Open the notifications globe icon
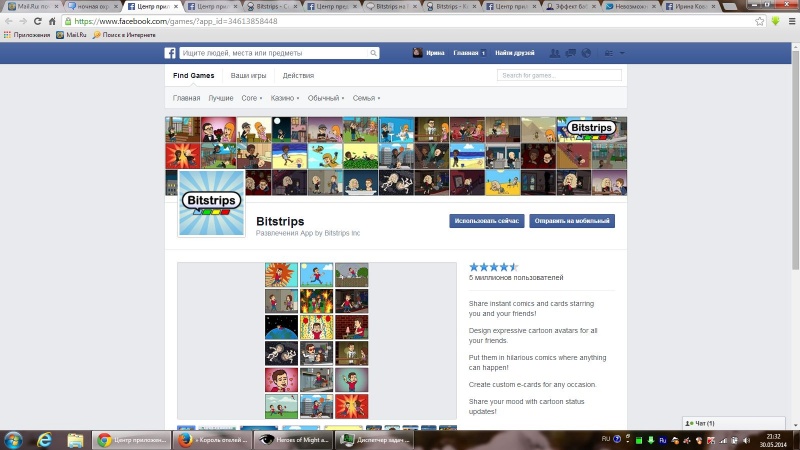 [x=586, y=53]
